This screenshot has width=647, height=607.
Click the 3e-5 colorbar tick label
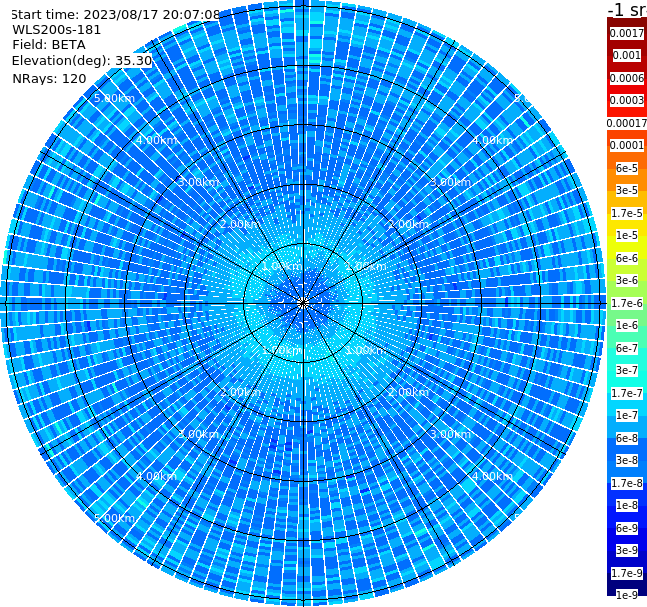[627, 190]
